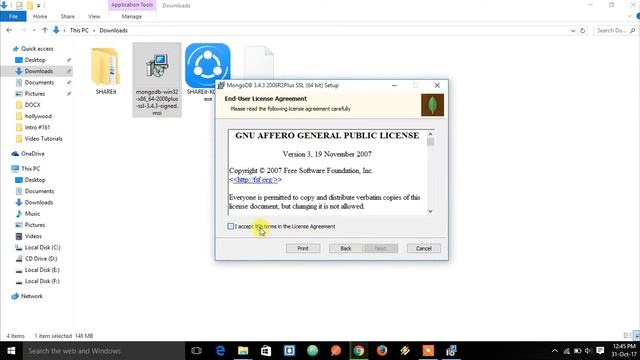The width and height of the screenshot is (640, 360).
Task: Select This PC in navigation pane
Action: (30, 169)
